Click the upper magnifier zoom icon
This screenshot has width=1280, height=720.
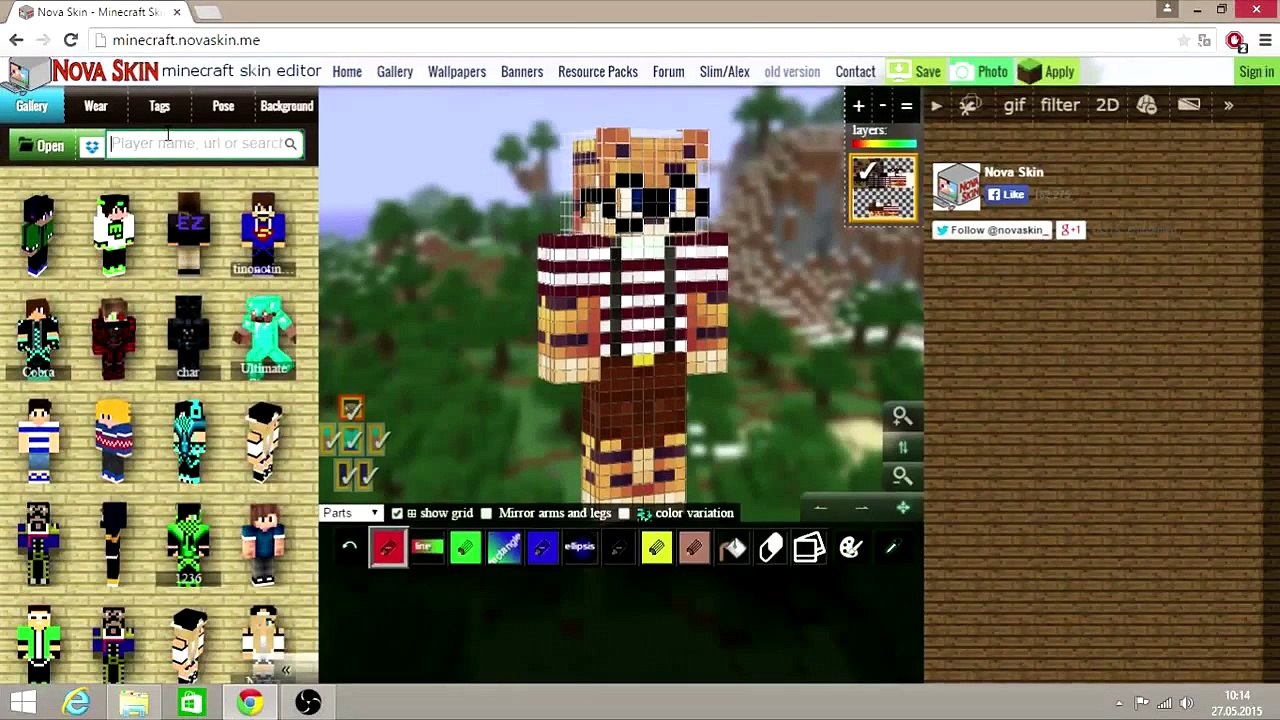[901, 416]
